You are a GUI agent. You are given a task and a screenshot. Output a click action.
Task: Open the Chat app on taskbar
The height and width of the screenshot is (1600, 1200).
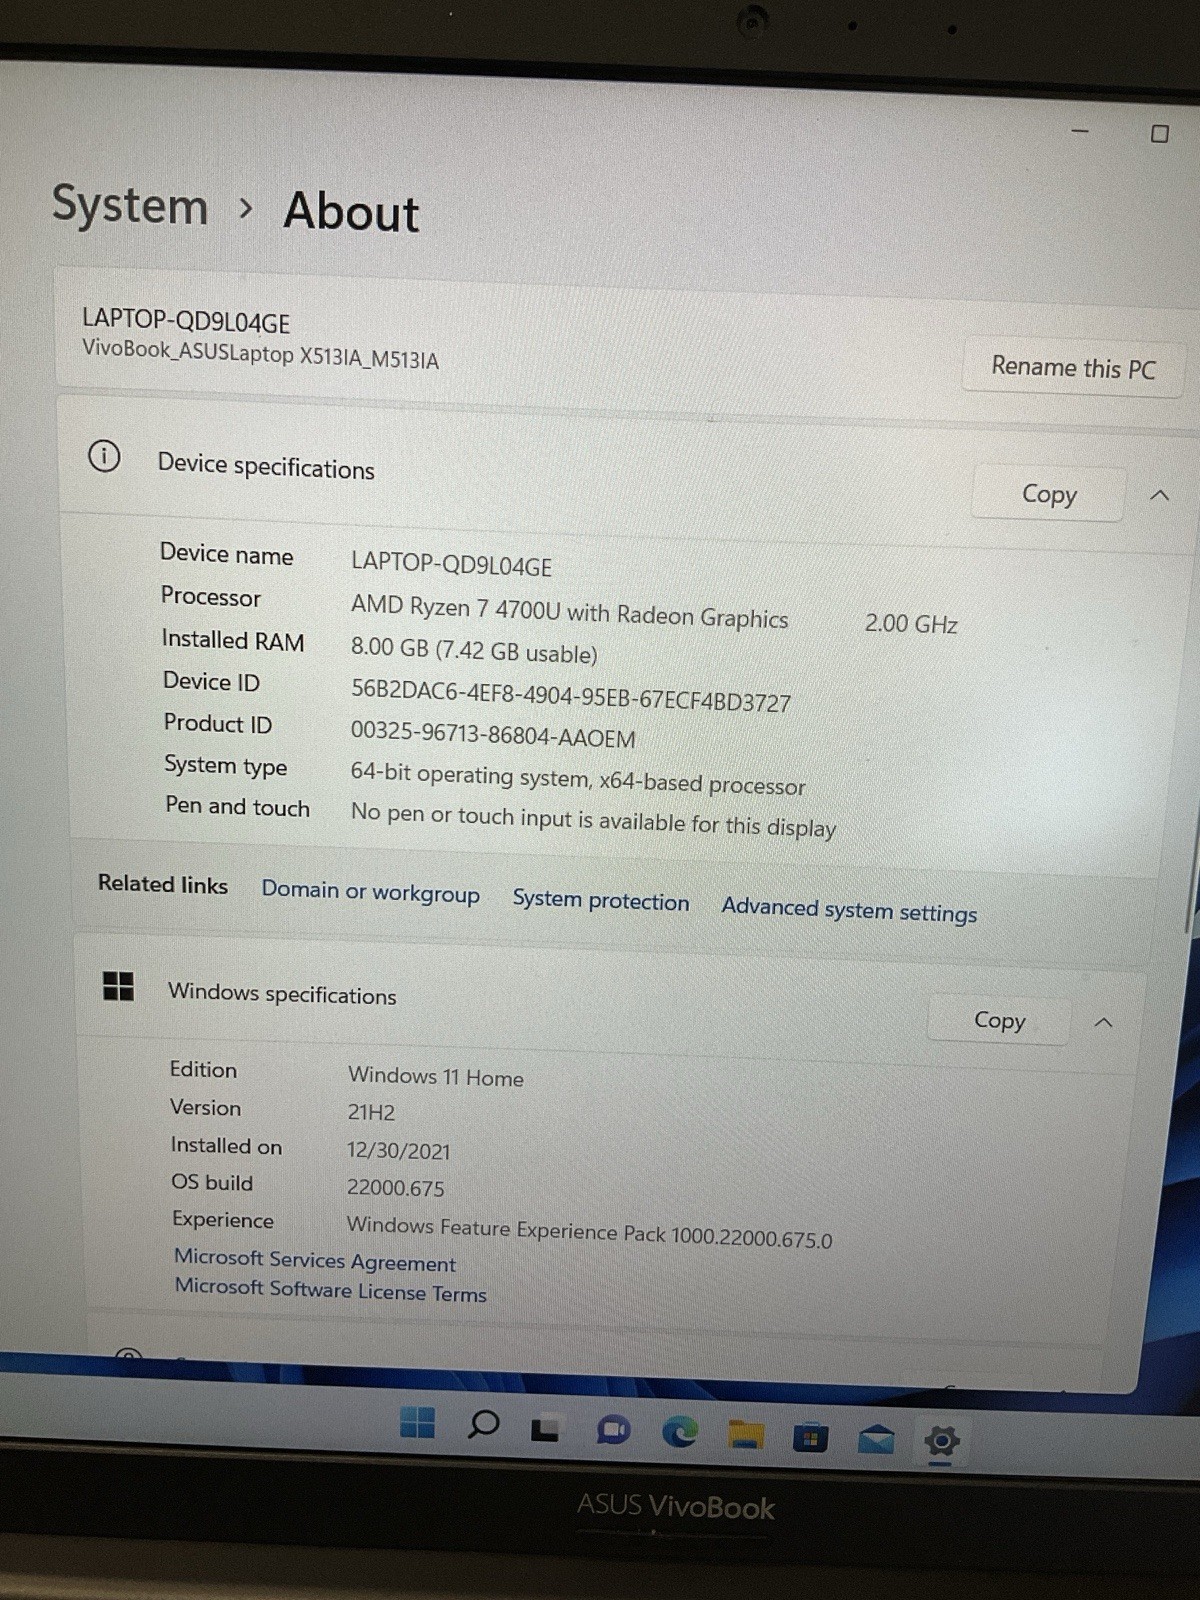coord(612,1431)
